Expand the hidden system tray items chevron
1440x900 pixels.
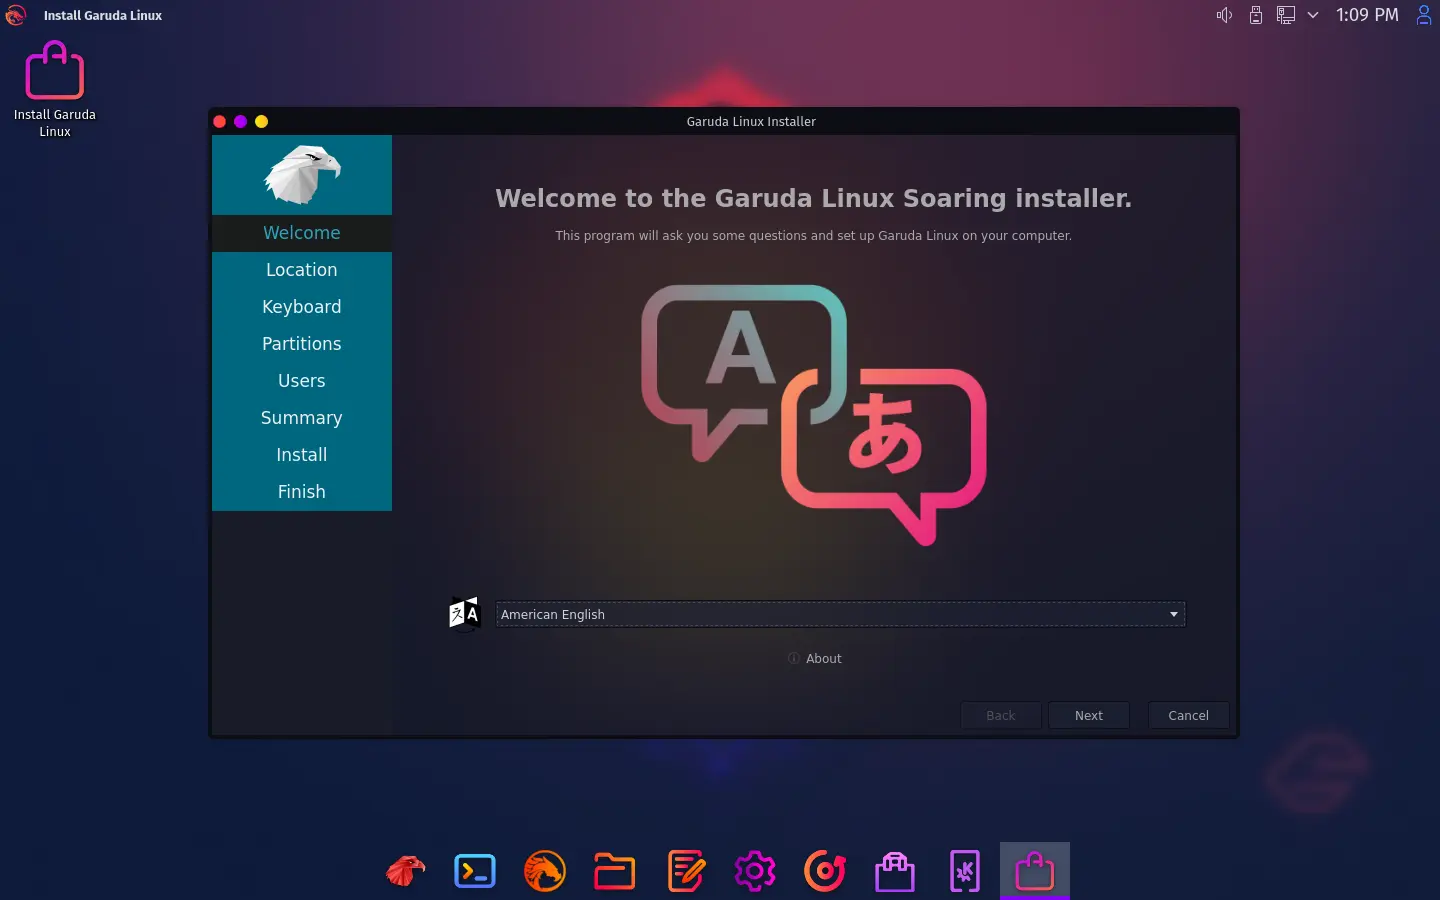tap(1313, 15)
